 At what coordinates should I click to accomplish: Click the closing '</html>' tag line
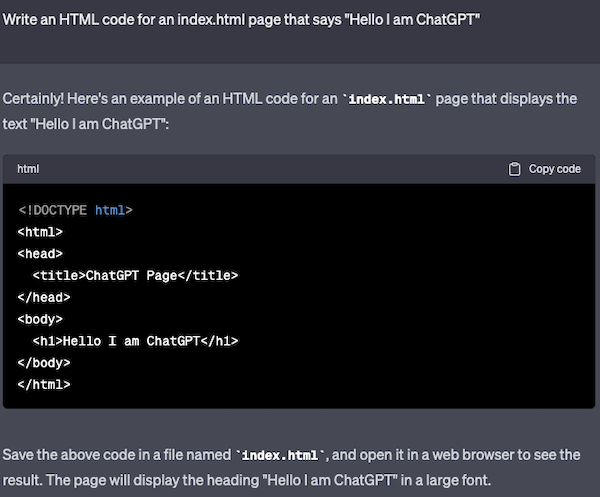tap(44, 385)
